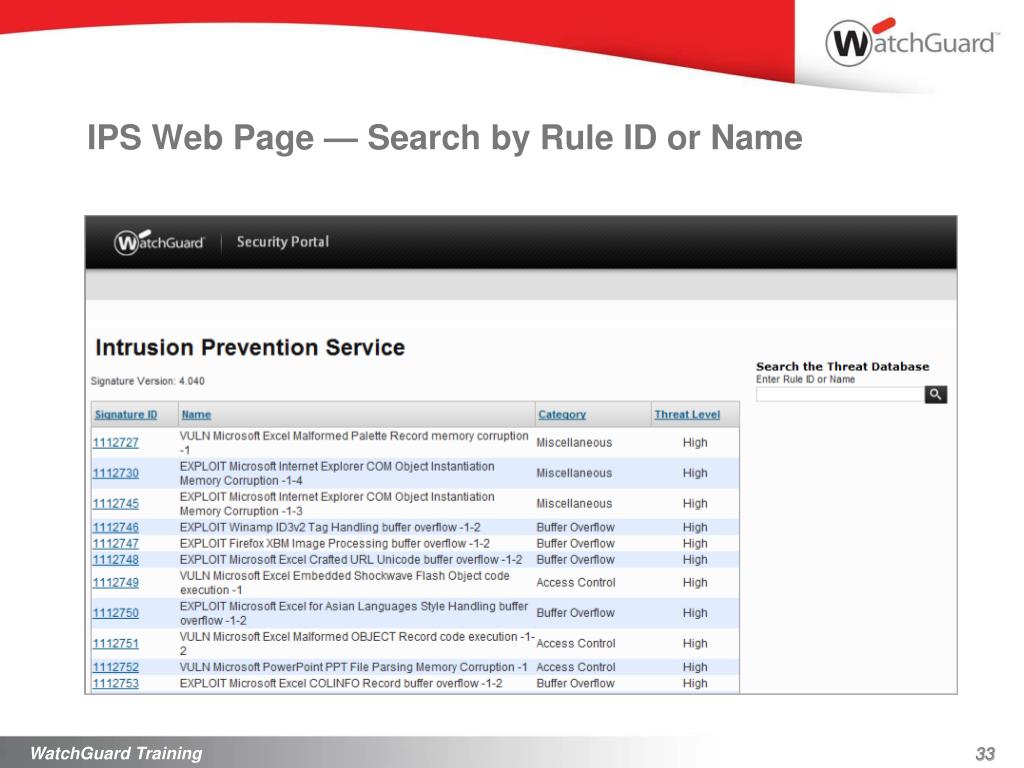Click the WatchGuard logo on the slide corner

pos(912,42)
